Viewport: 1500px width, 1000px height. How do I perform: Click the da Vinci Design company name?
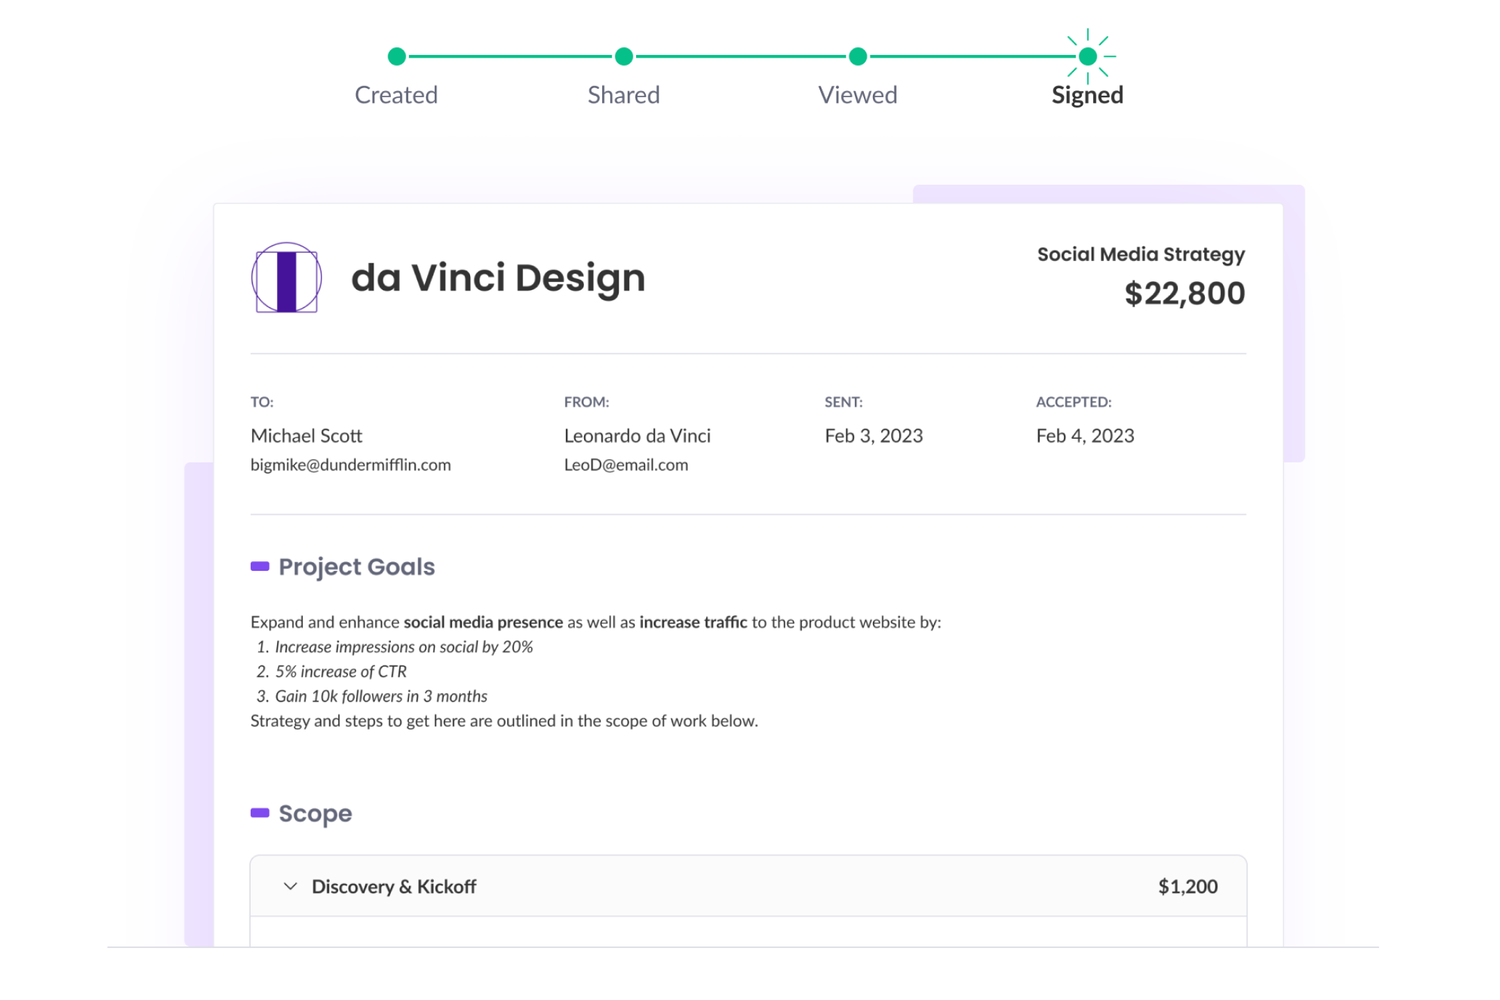tap(498, 278)
